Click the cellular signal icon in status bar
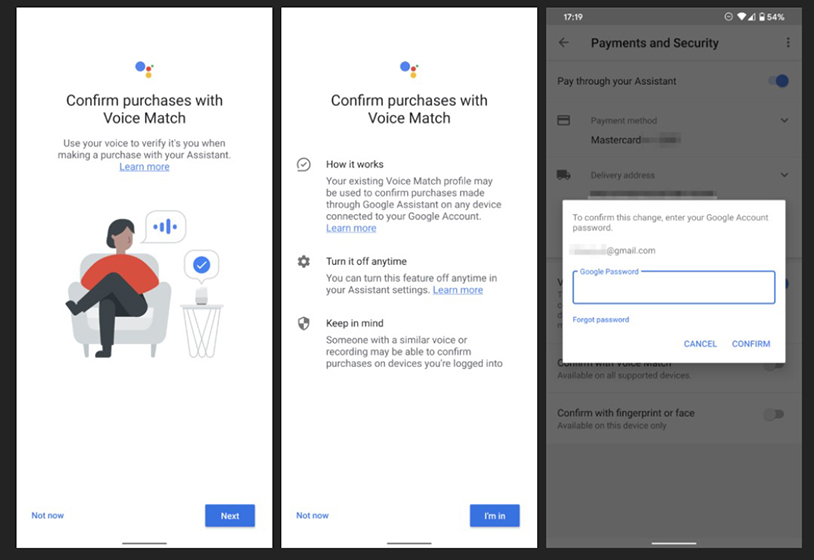Image resolution: width=814 pixels, height=560 pixels. 752,17
